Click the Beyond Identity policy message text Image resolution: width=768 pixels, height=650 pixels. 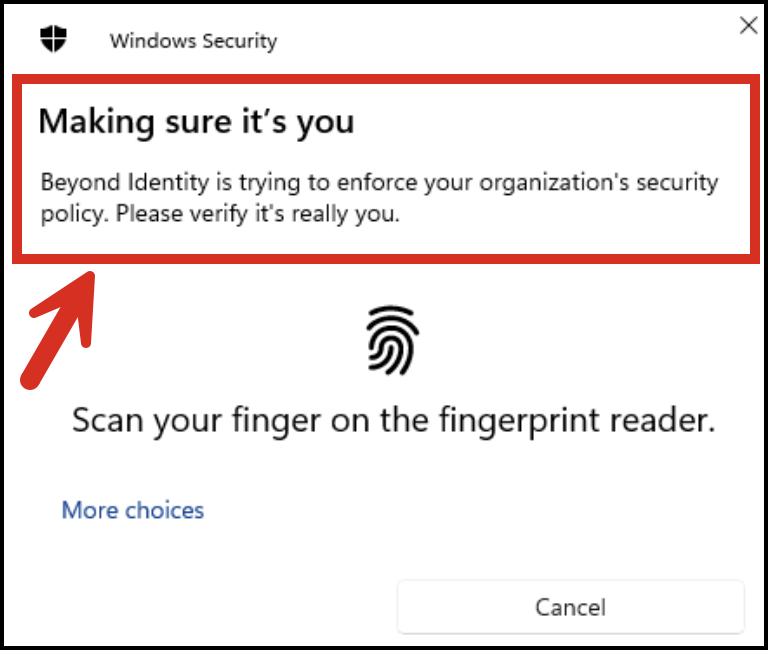tap(379, 198)
